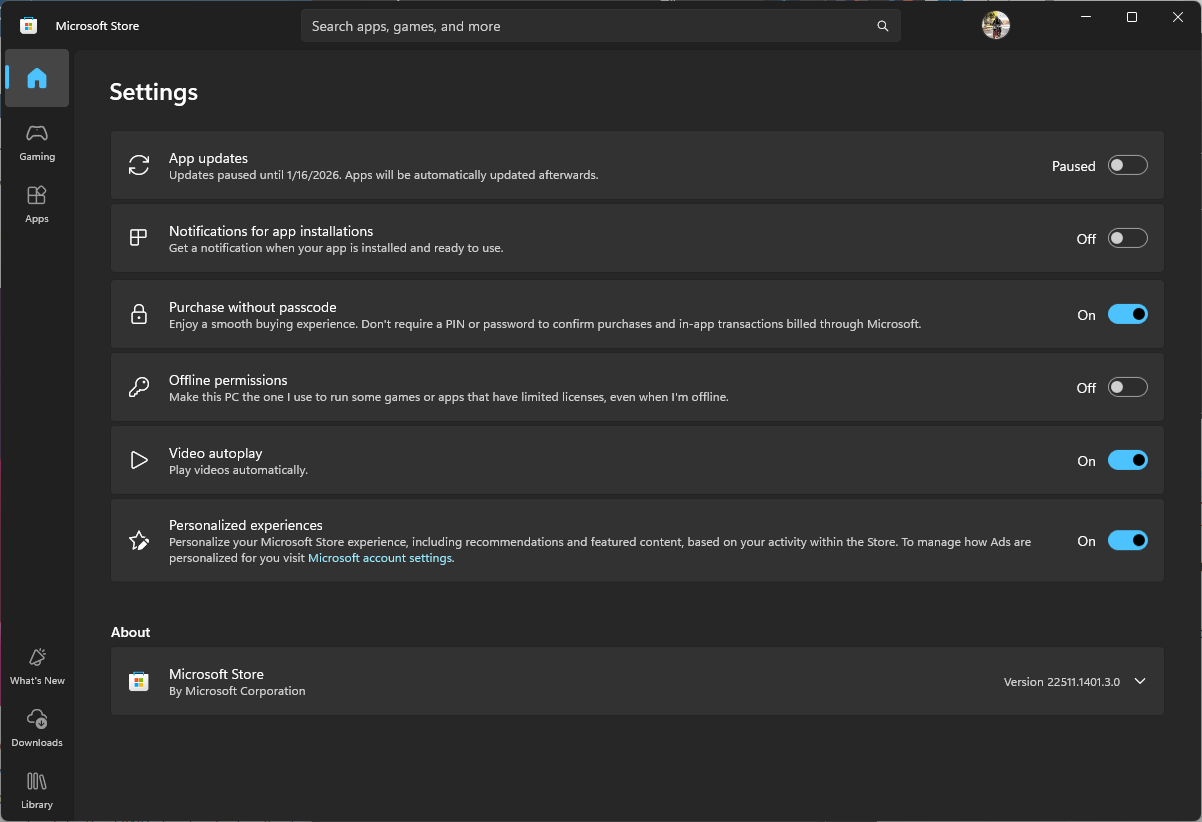Turn off Video autoplay
Screen dimensions: 1202x822
[1127, 461]
